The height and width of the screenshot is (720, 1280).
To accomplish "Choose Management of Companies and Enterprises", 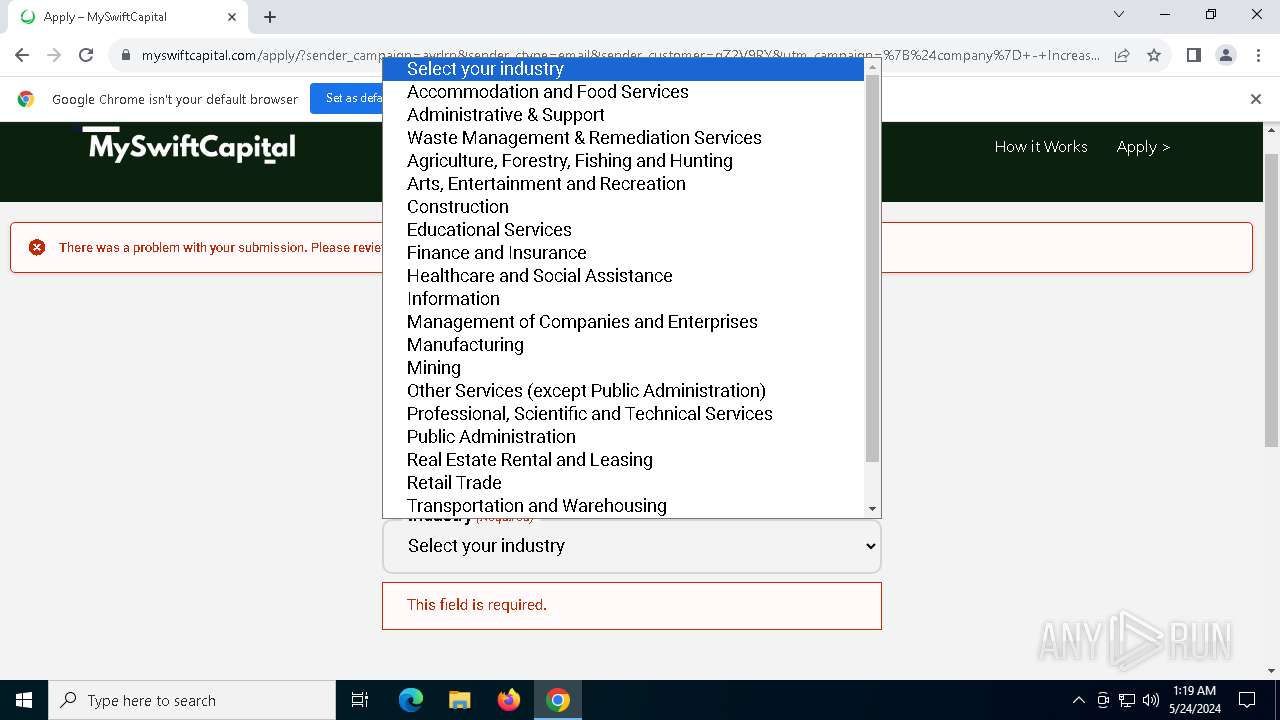I will click(623, 321).
